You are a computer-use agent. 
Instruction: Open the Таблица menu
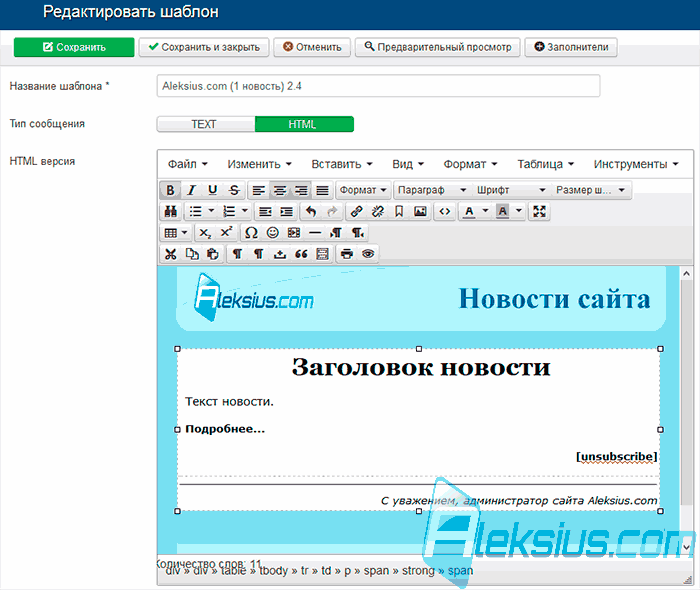click(x=546, y=164)
